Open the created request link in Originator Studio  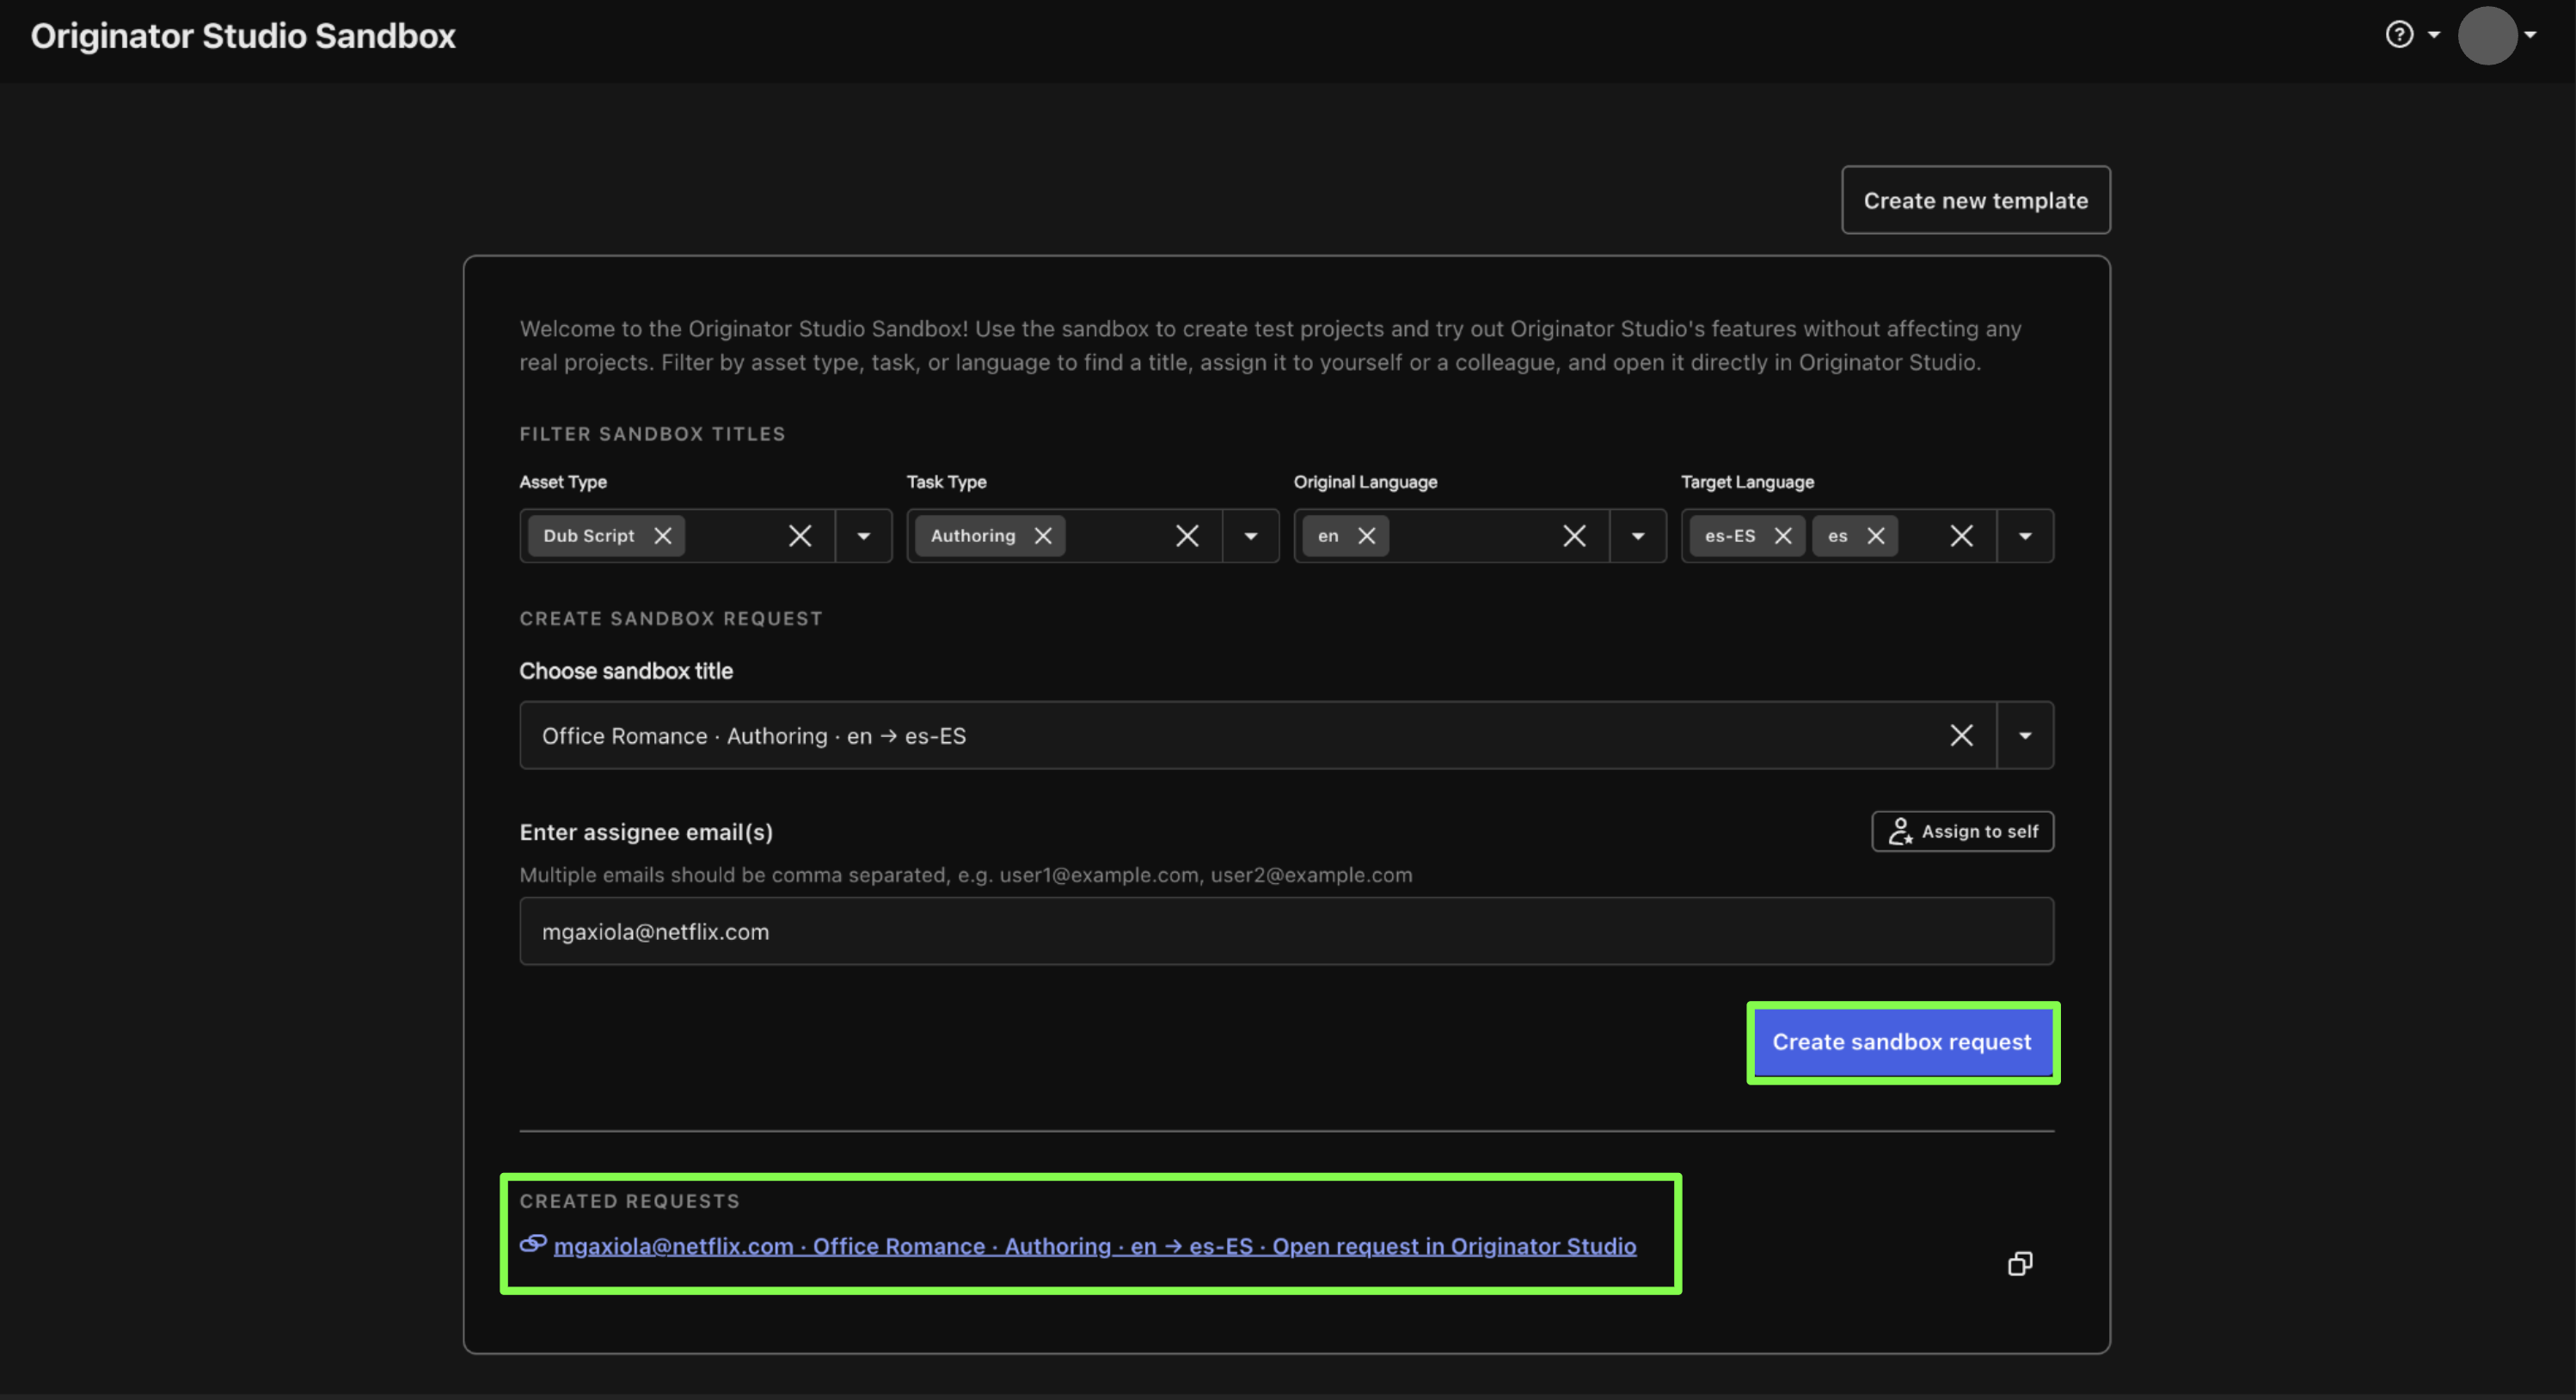(1095, 1247)
